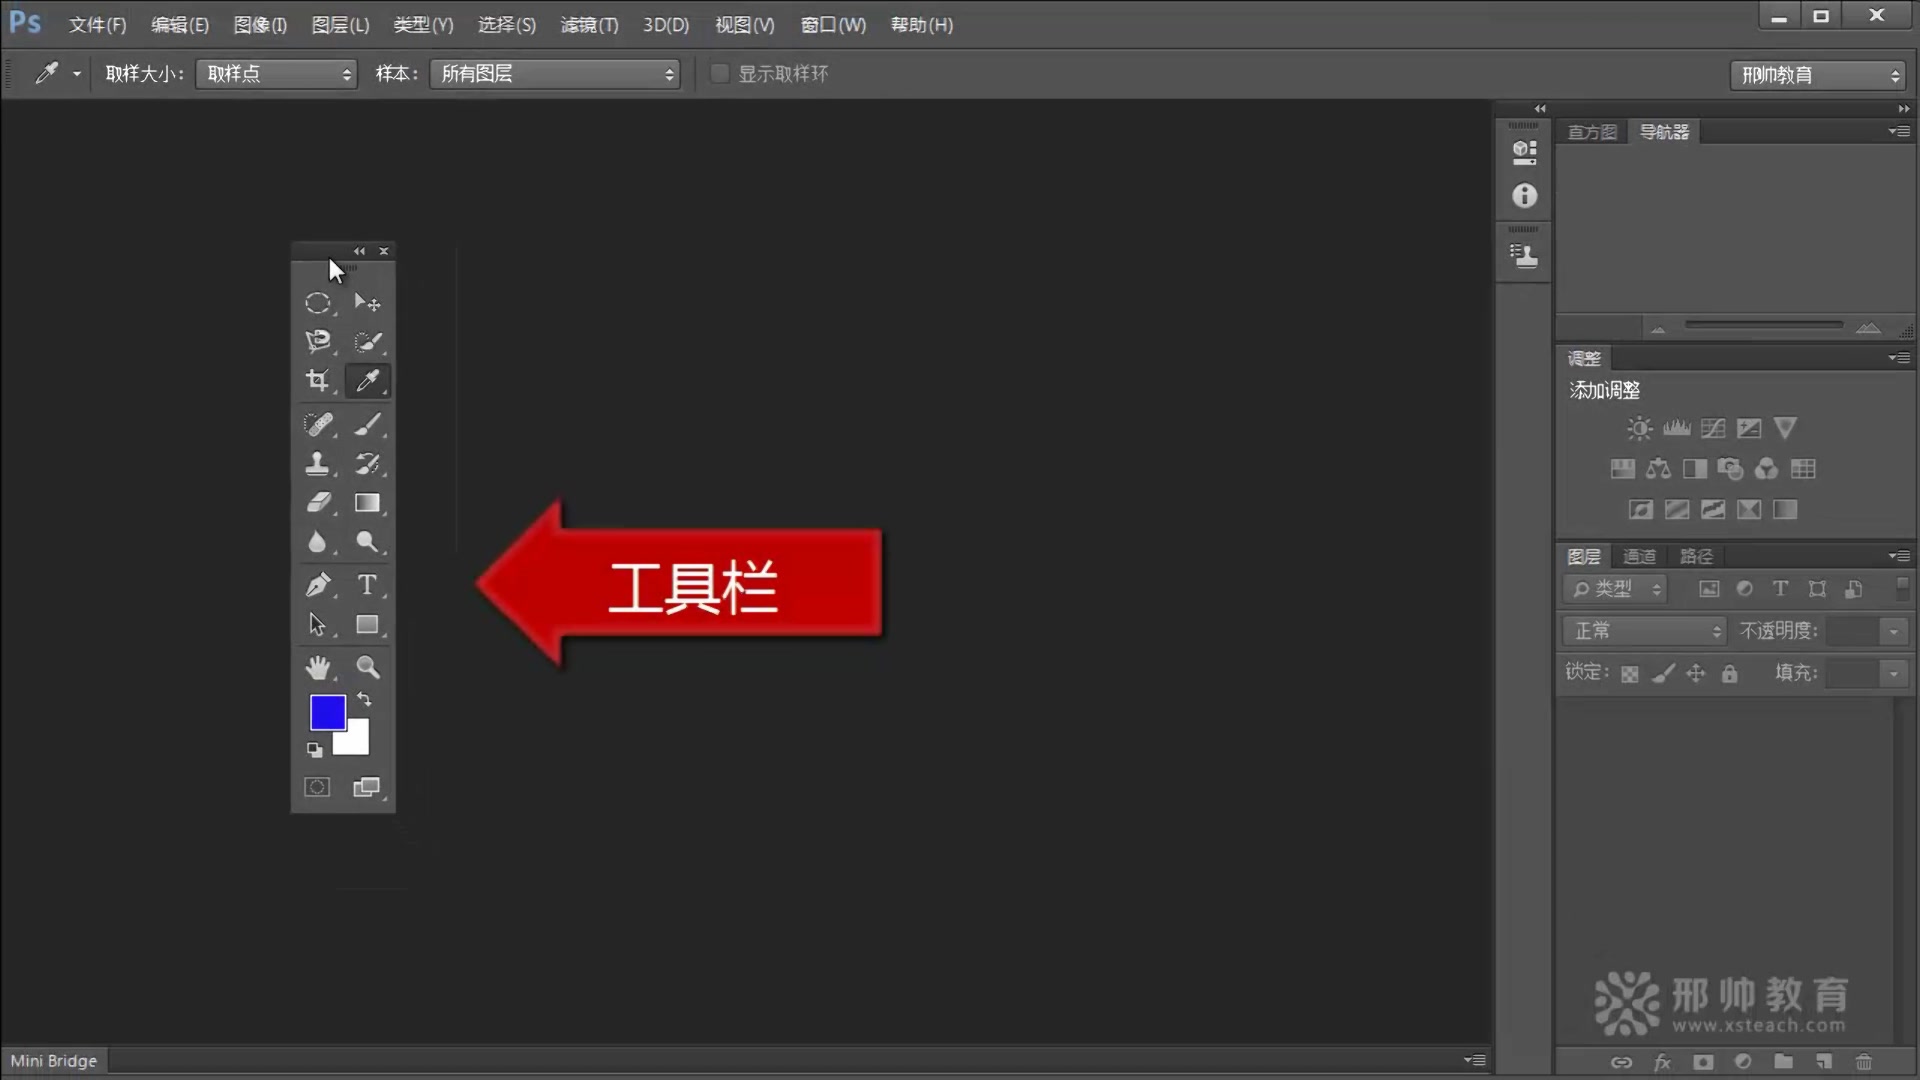This screenshot has width=1920, height=1080.
Task: Open 取样大小 size dropdown
Action: pyautogui.click(x=273, y=73)
